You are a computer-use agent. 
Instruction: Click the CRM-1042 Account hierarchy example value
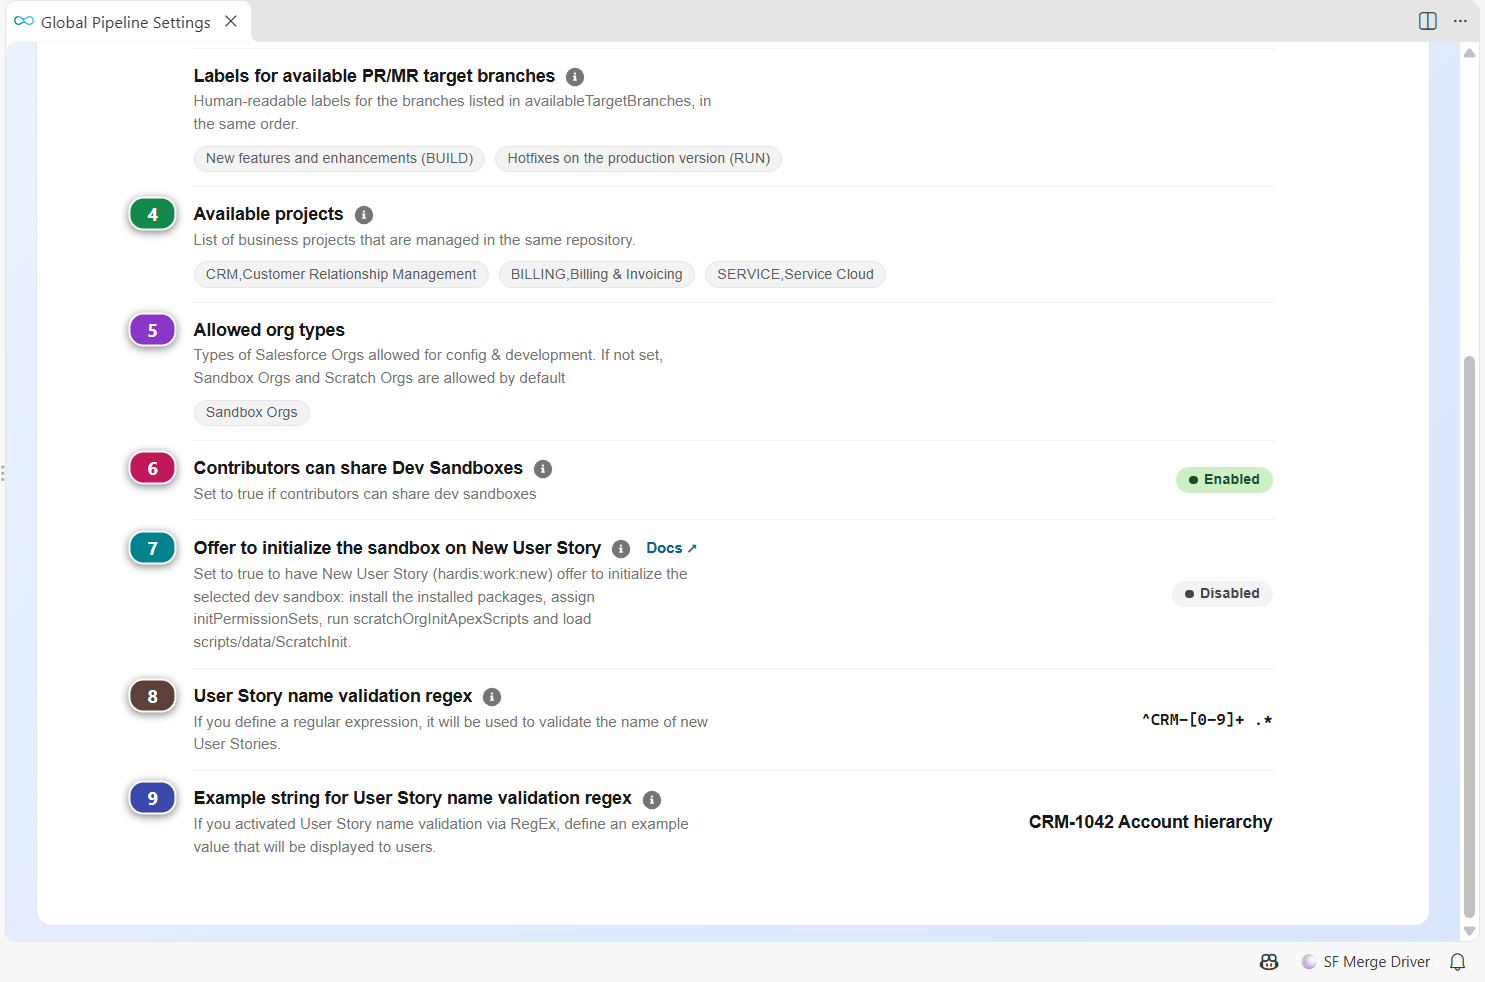click(x=1150, y=822)
